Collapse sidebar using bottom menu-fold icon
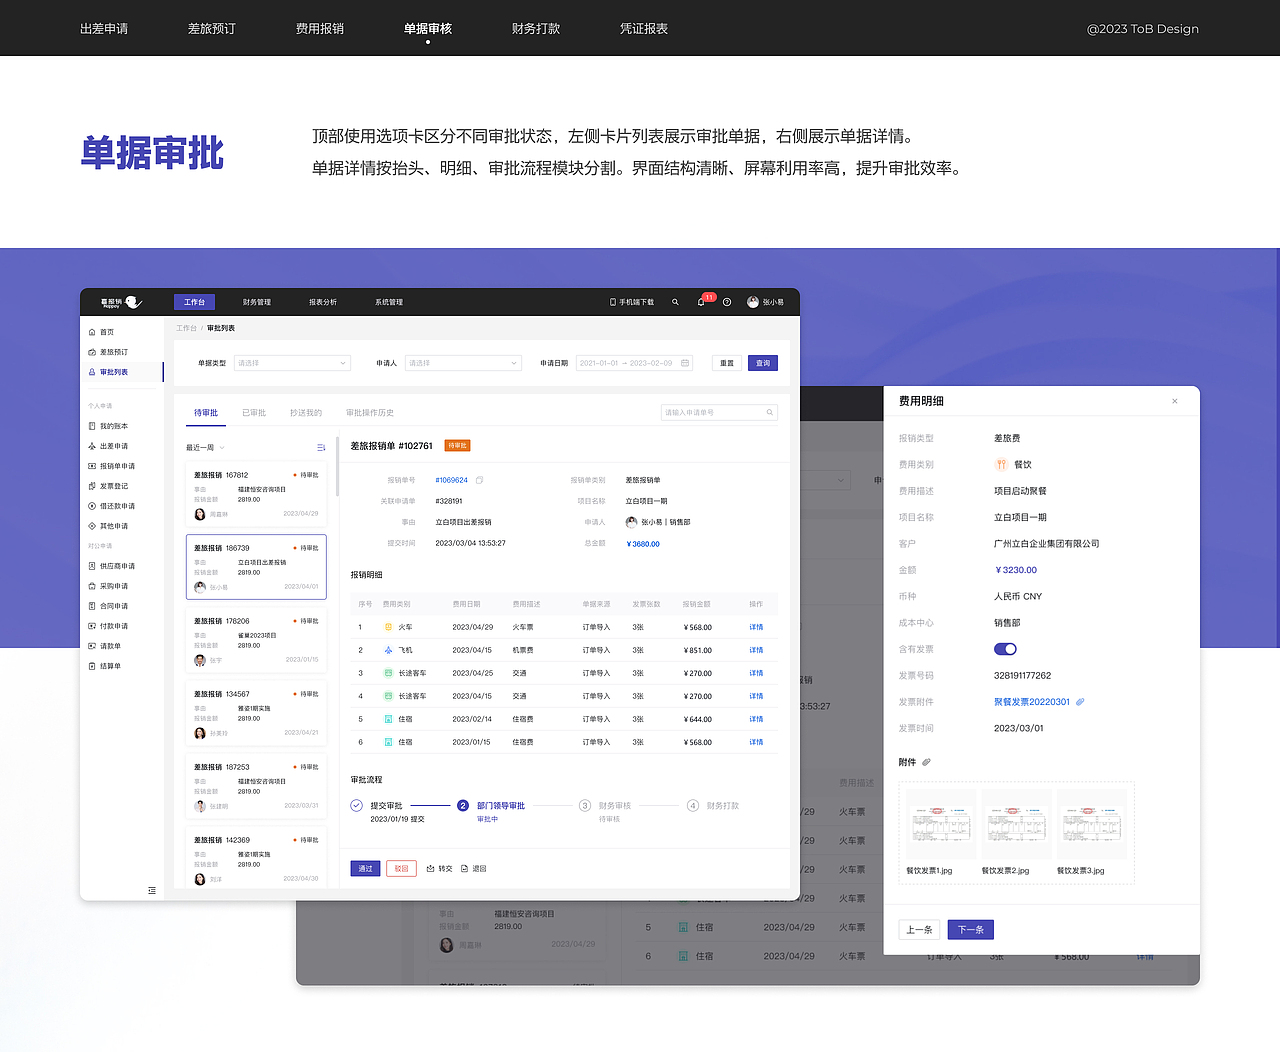This screenshot has height=1052, width=1280. (x=152, y=890)
